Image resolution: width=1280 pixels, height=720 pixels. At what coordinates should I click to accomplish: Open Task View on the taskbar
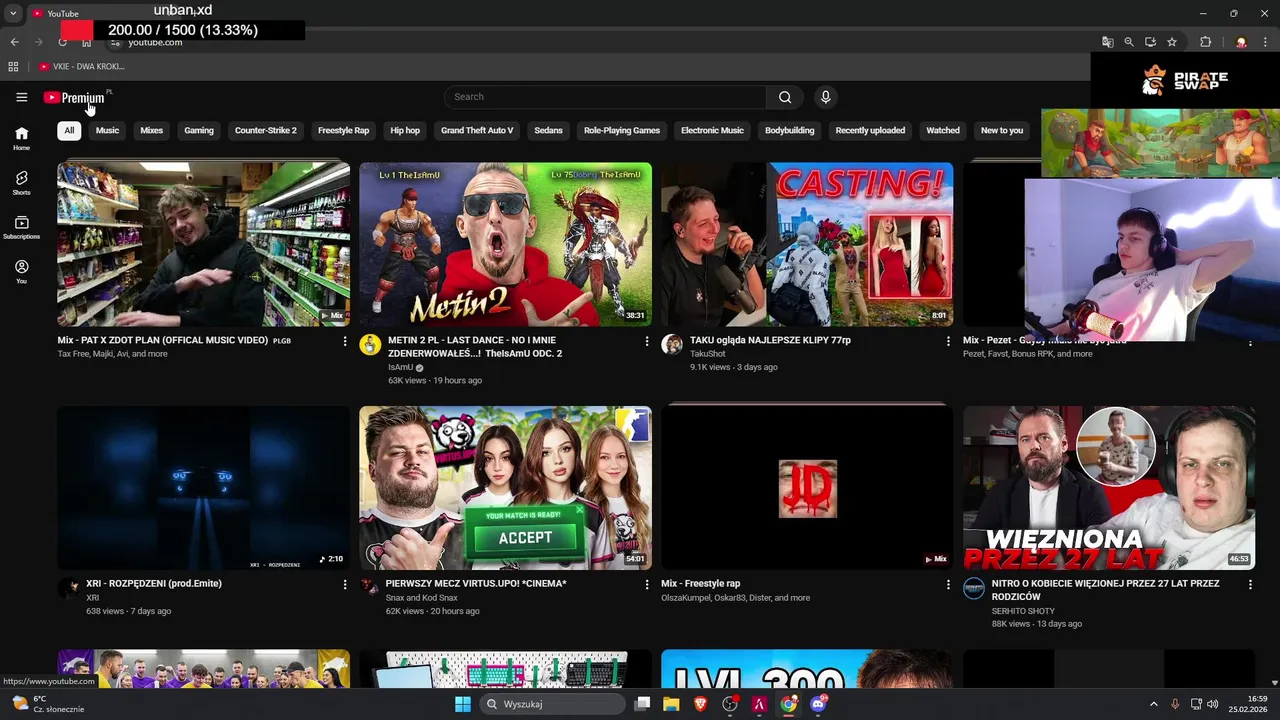pos(642,704)
